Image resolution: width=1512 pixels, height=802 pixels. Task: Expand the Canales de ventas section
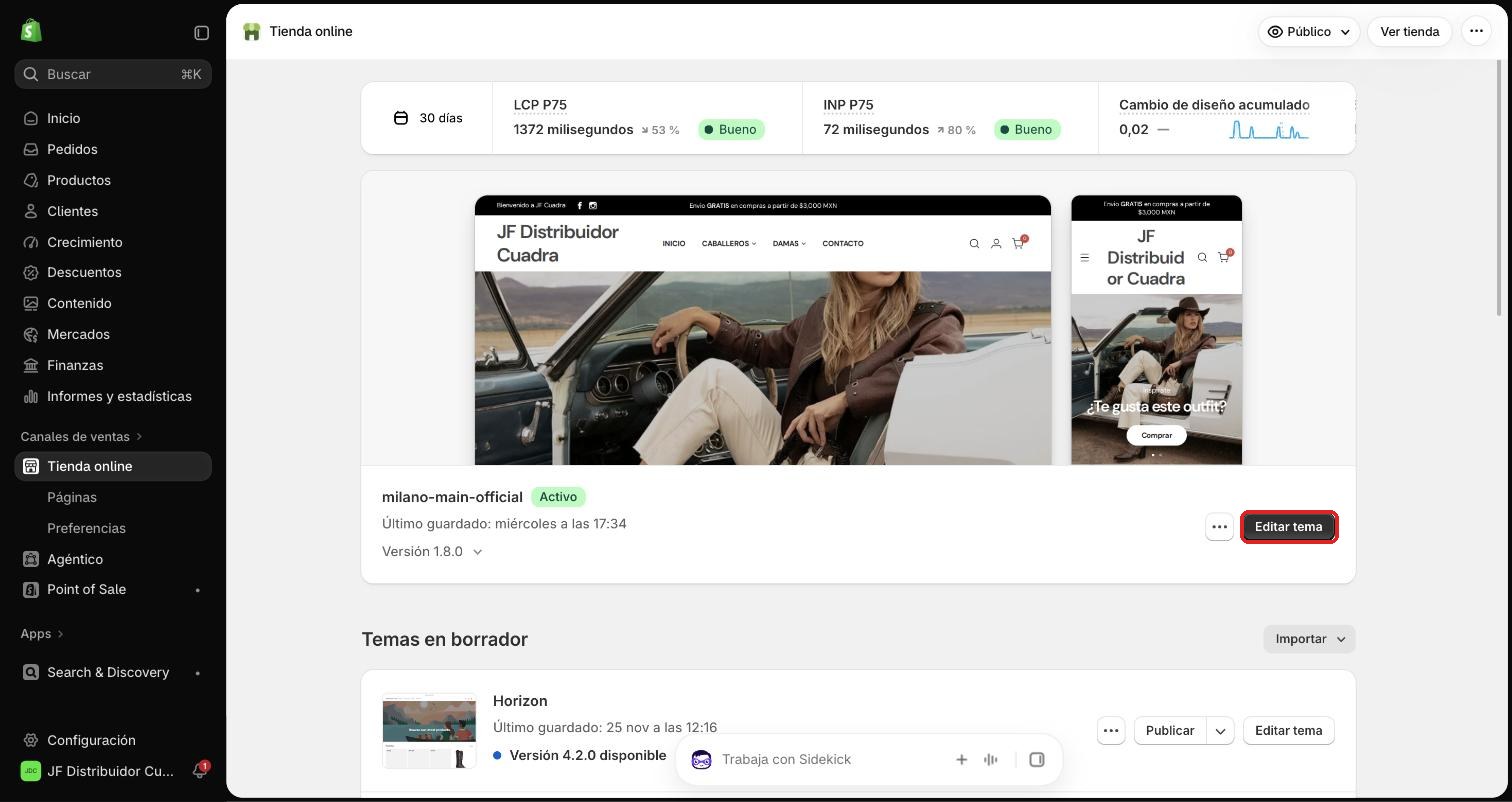[81, 436]
